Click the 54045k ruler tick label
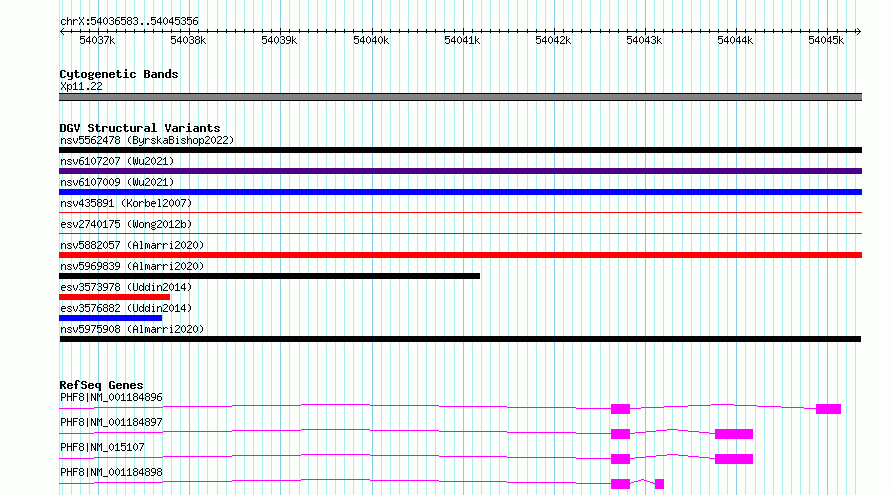890x495 pixels. (826, 40)
